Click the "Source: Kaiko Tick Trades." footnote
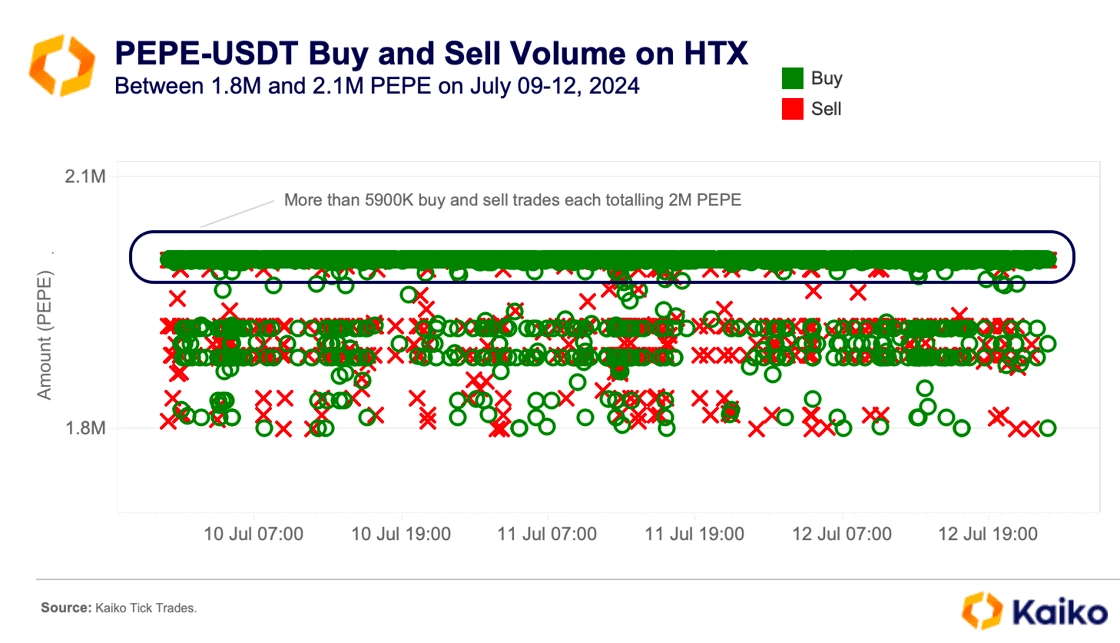Screen dimensions: 1120x643 click(119, 608)
